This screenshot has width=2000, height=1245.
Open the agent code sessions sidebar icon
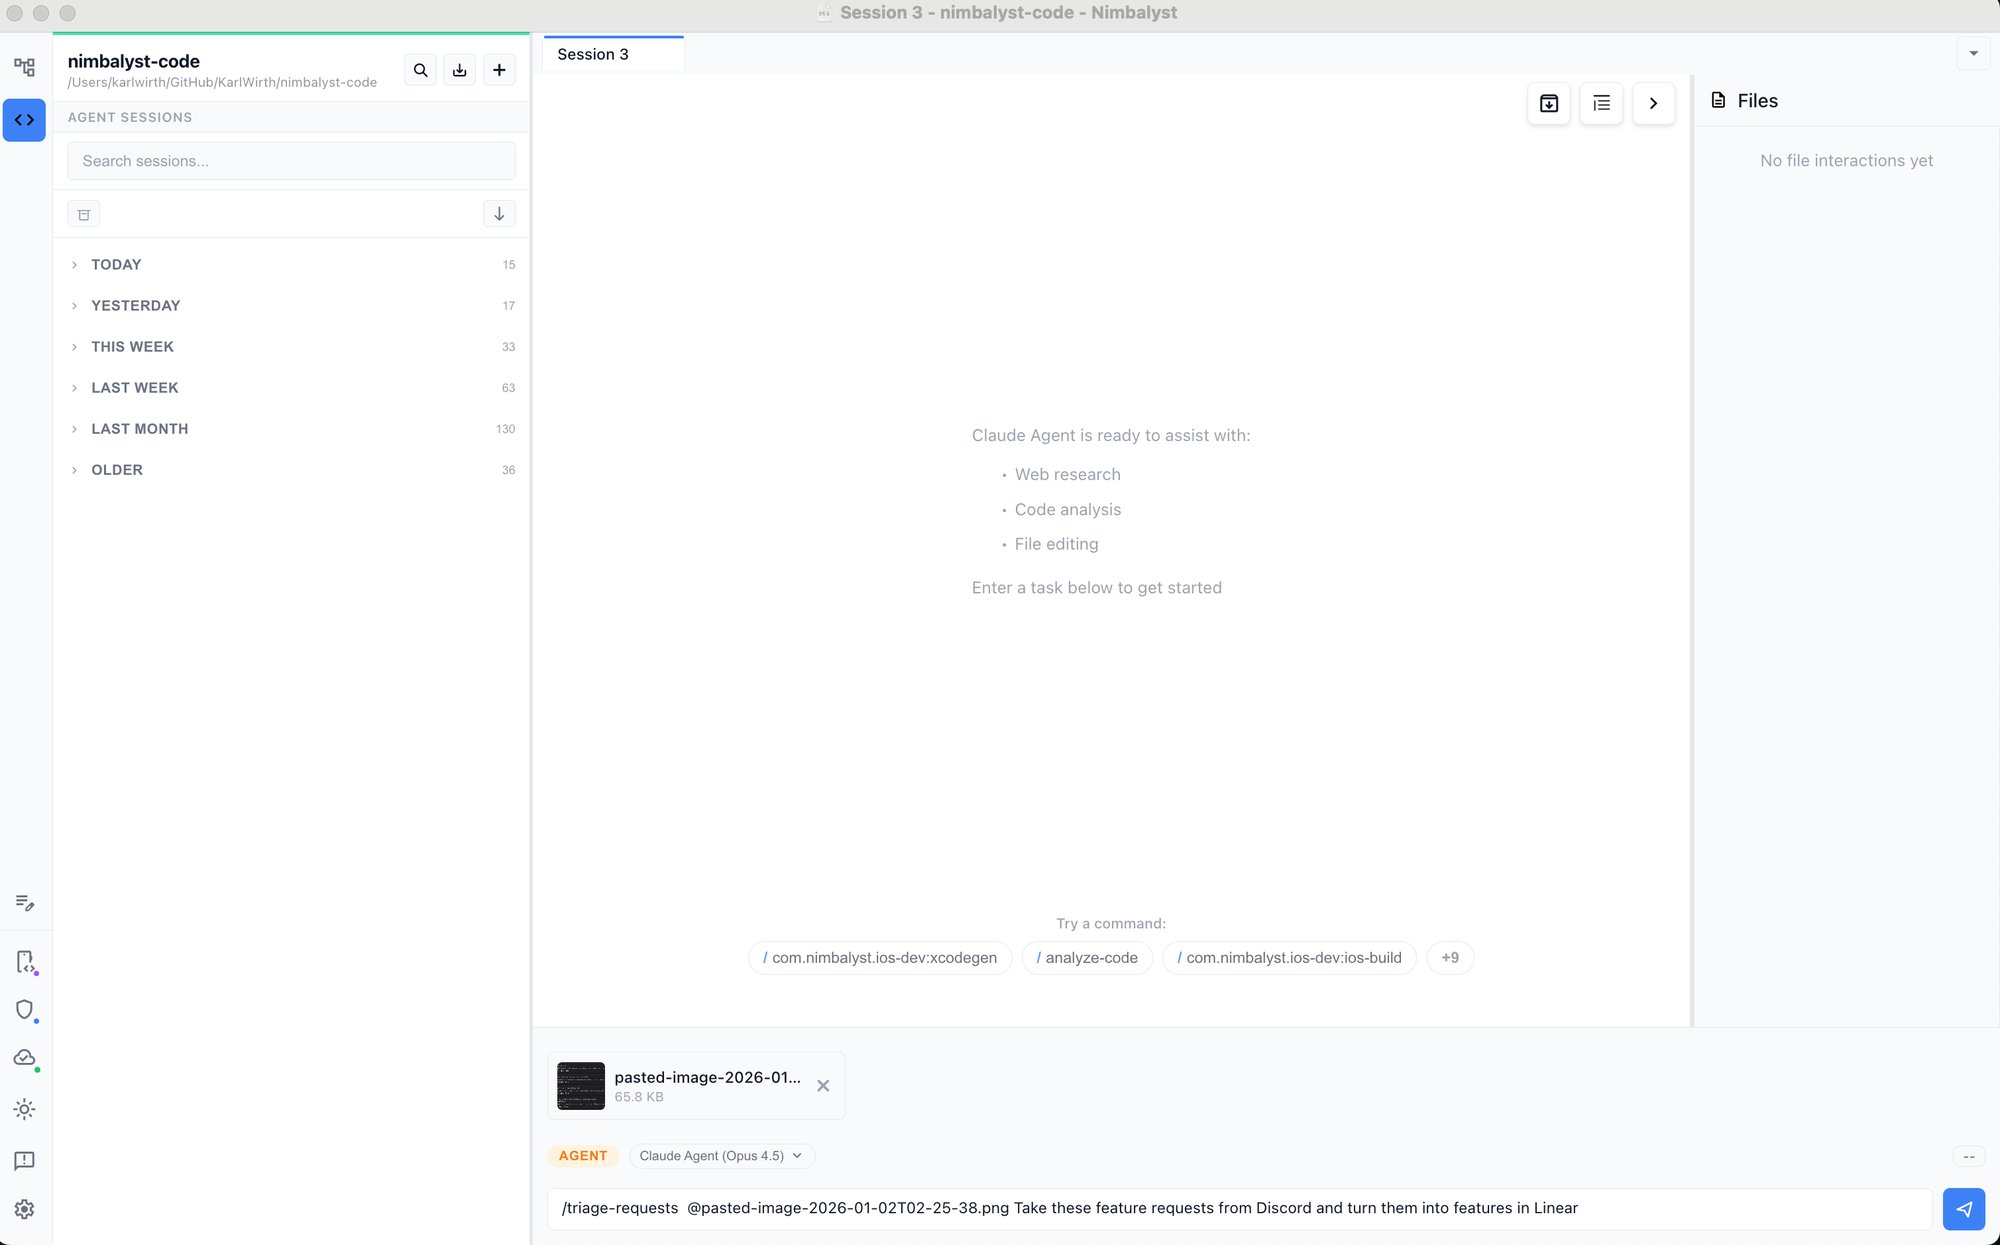[24, 120]
